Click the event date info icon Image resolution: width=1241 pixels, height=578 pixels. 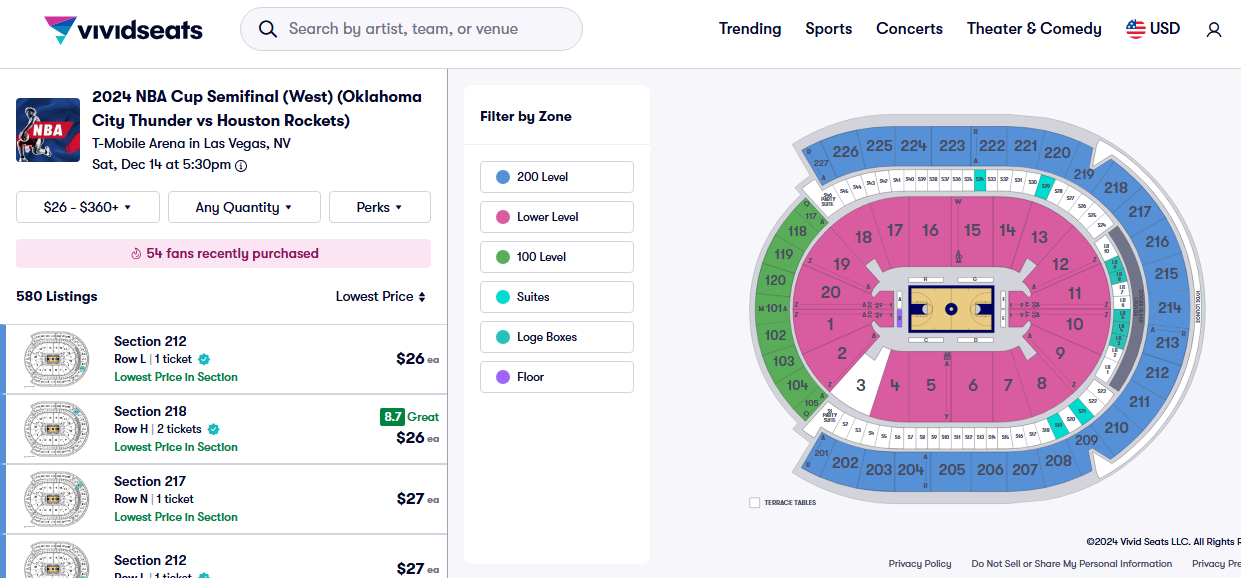(241, 166)
